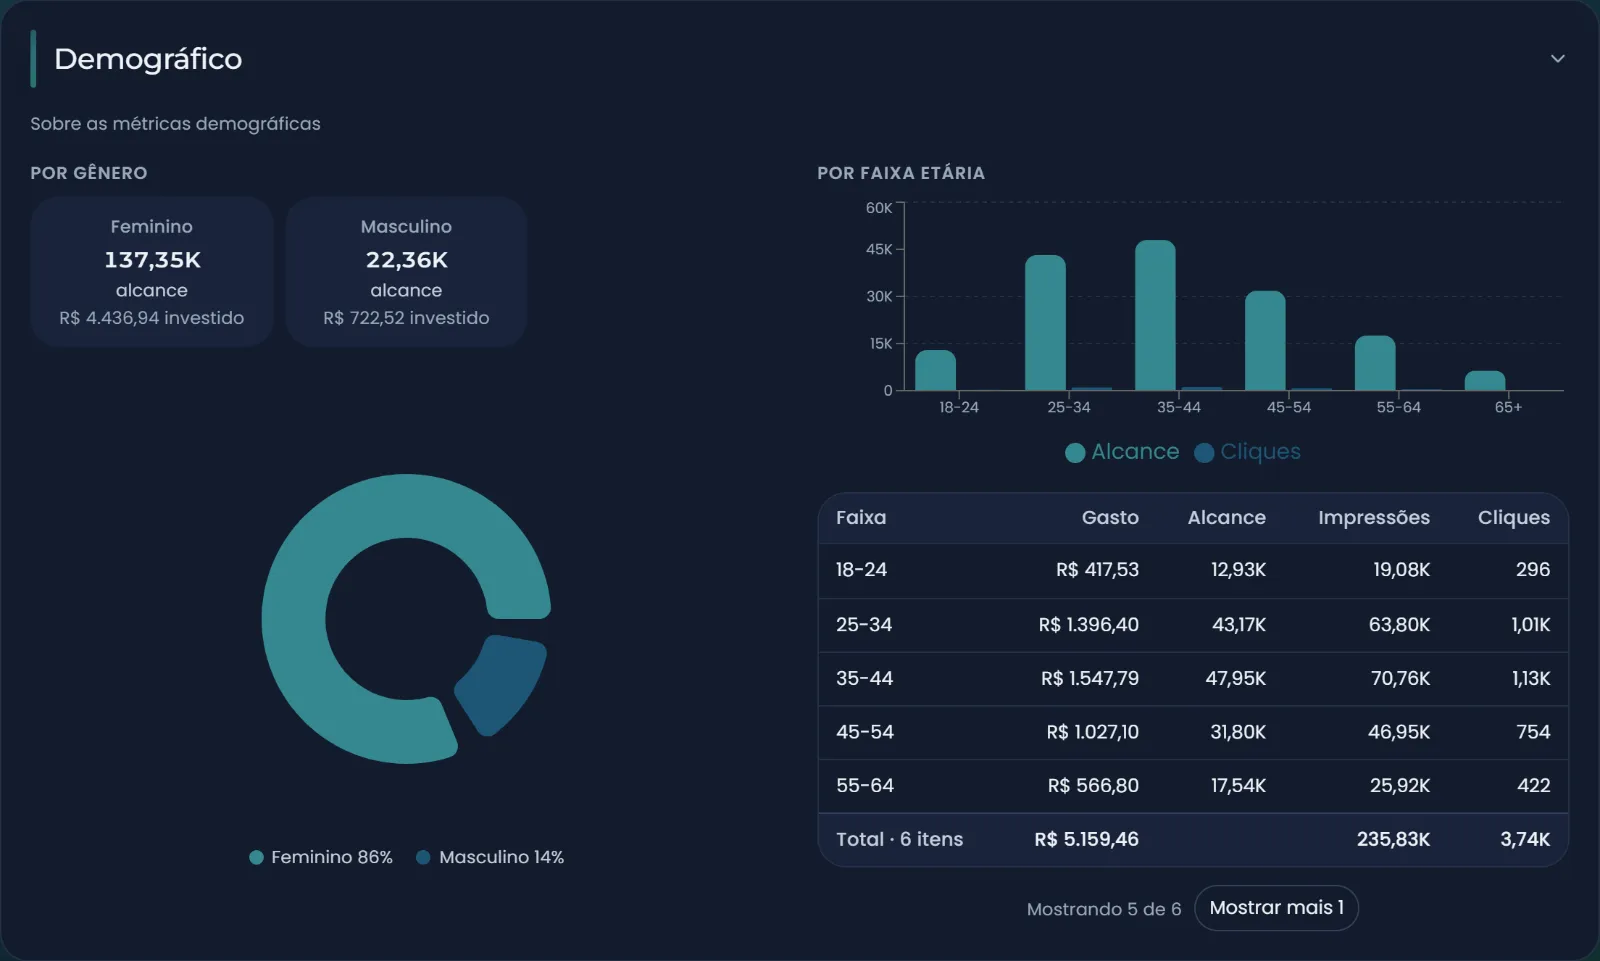The width and height of the screenshot is (1600, 961).
Task: Sort table by the Alcance column header
Action: pyautogui.click(x=1226, y=518)
